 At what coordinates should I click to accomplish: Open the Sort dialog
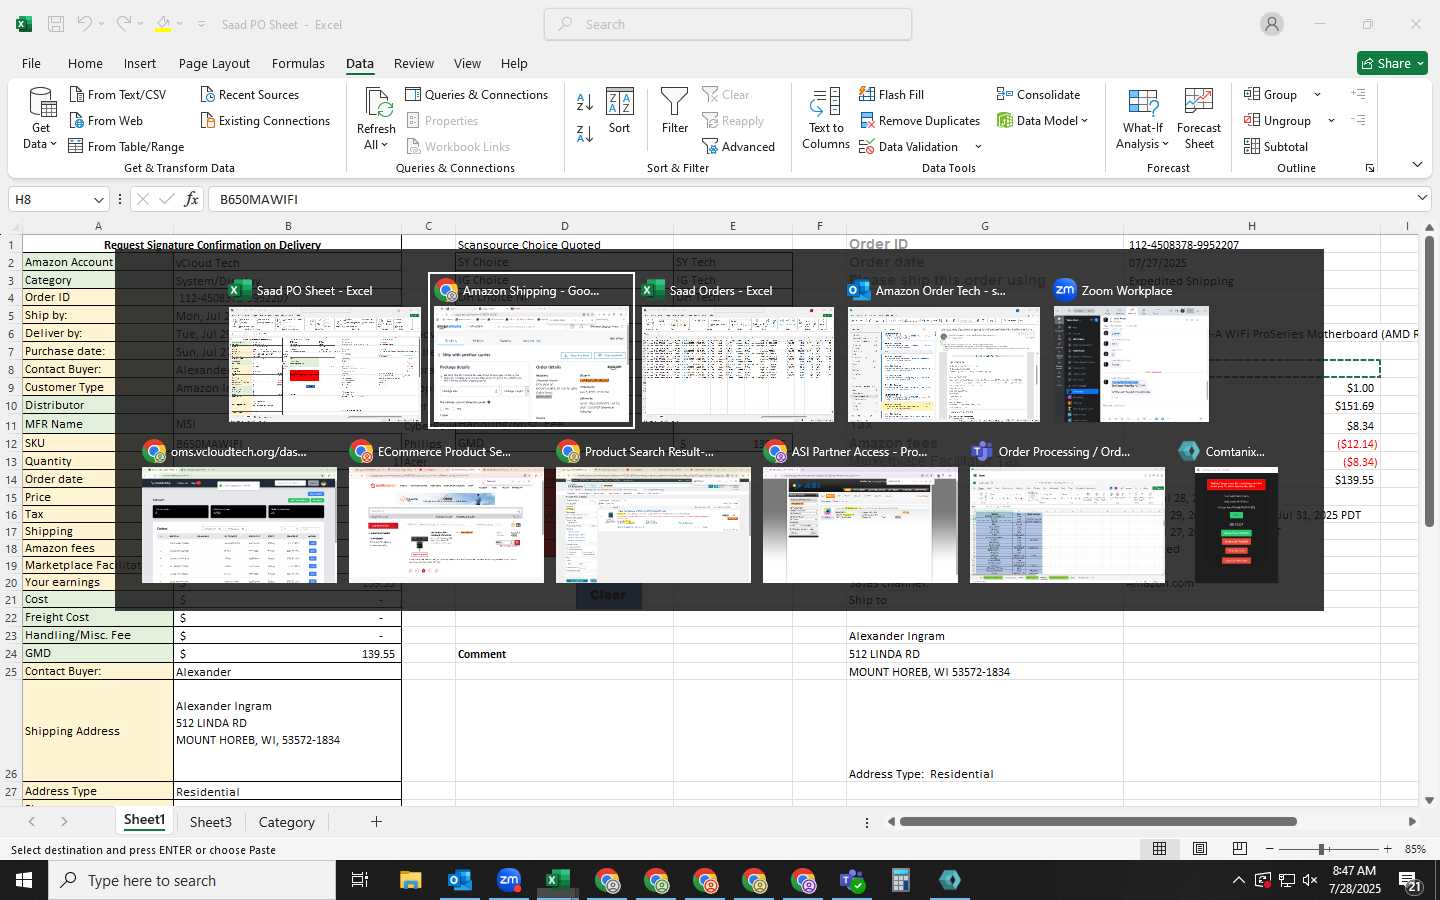point(620,111)
